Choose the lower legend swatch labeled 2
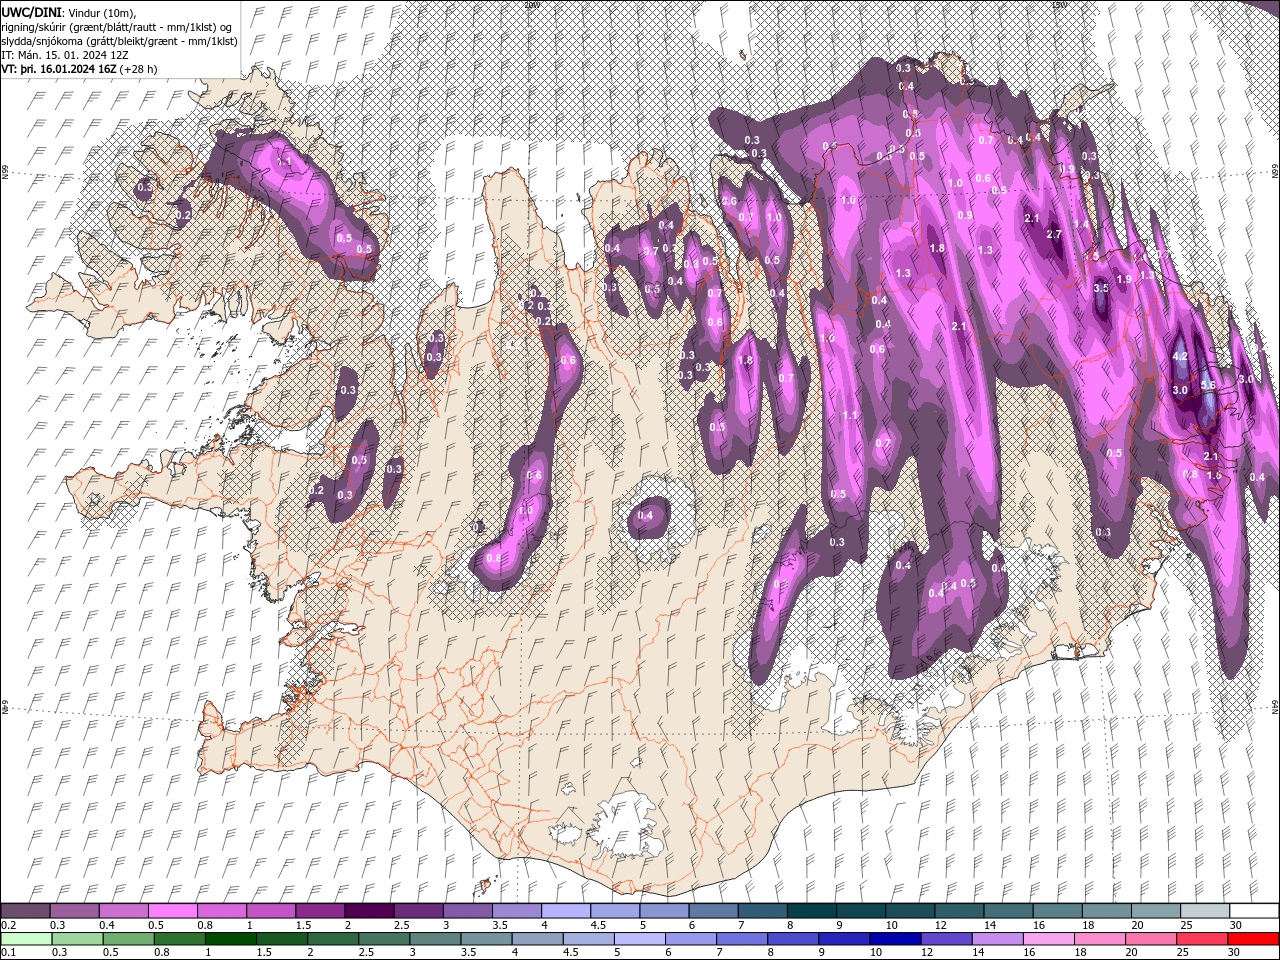Image resolution: width=1280 pixels, height=960 pixels. pos(333,939)
